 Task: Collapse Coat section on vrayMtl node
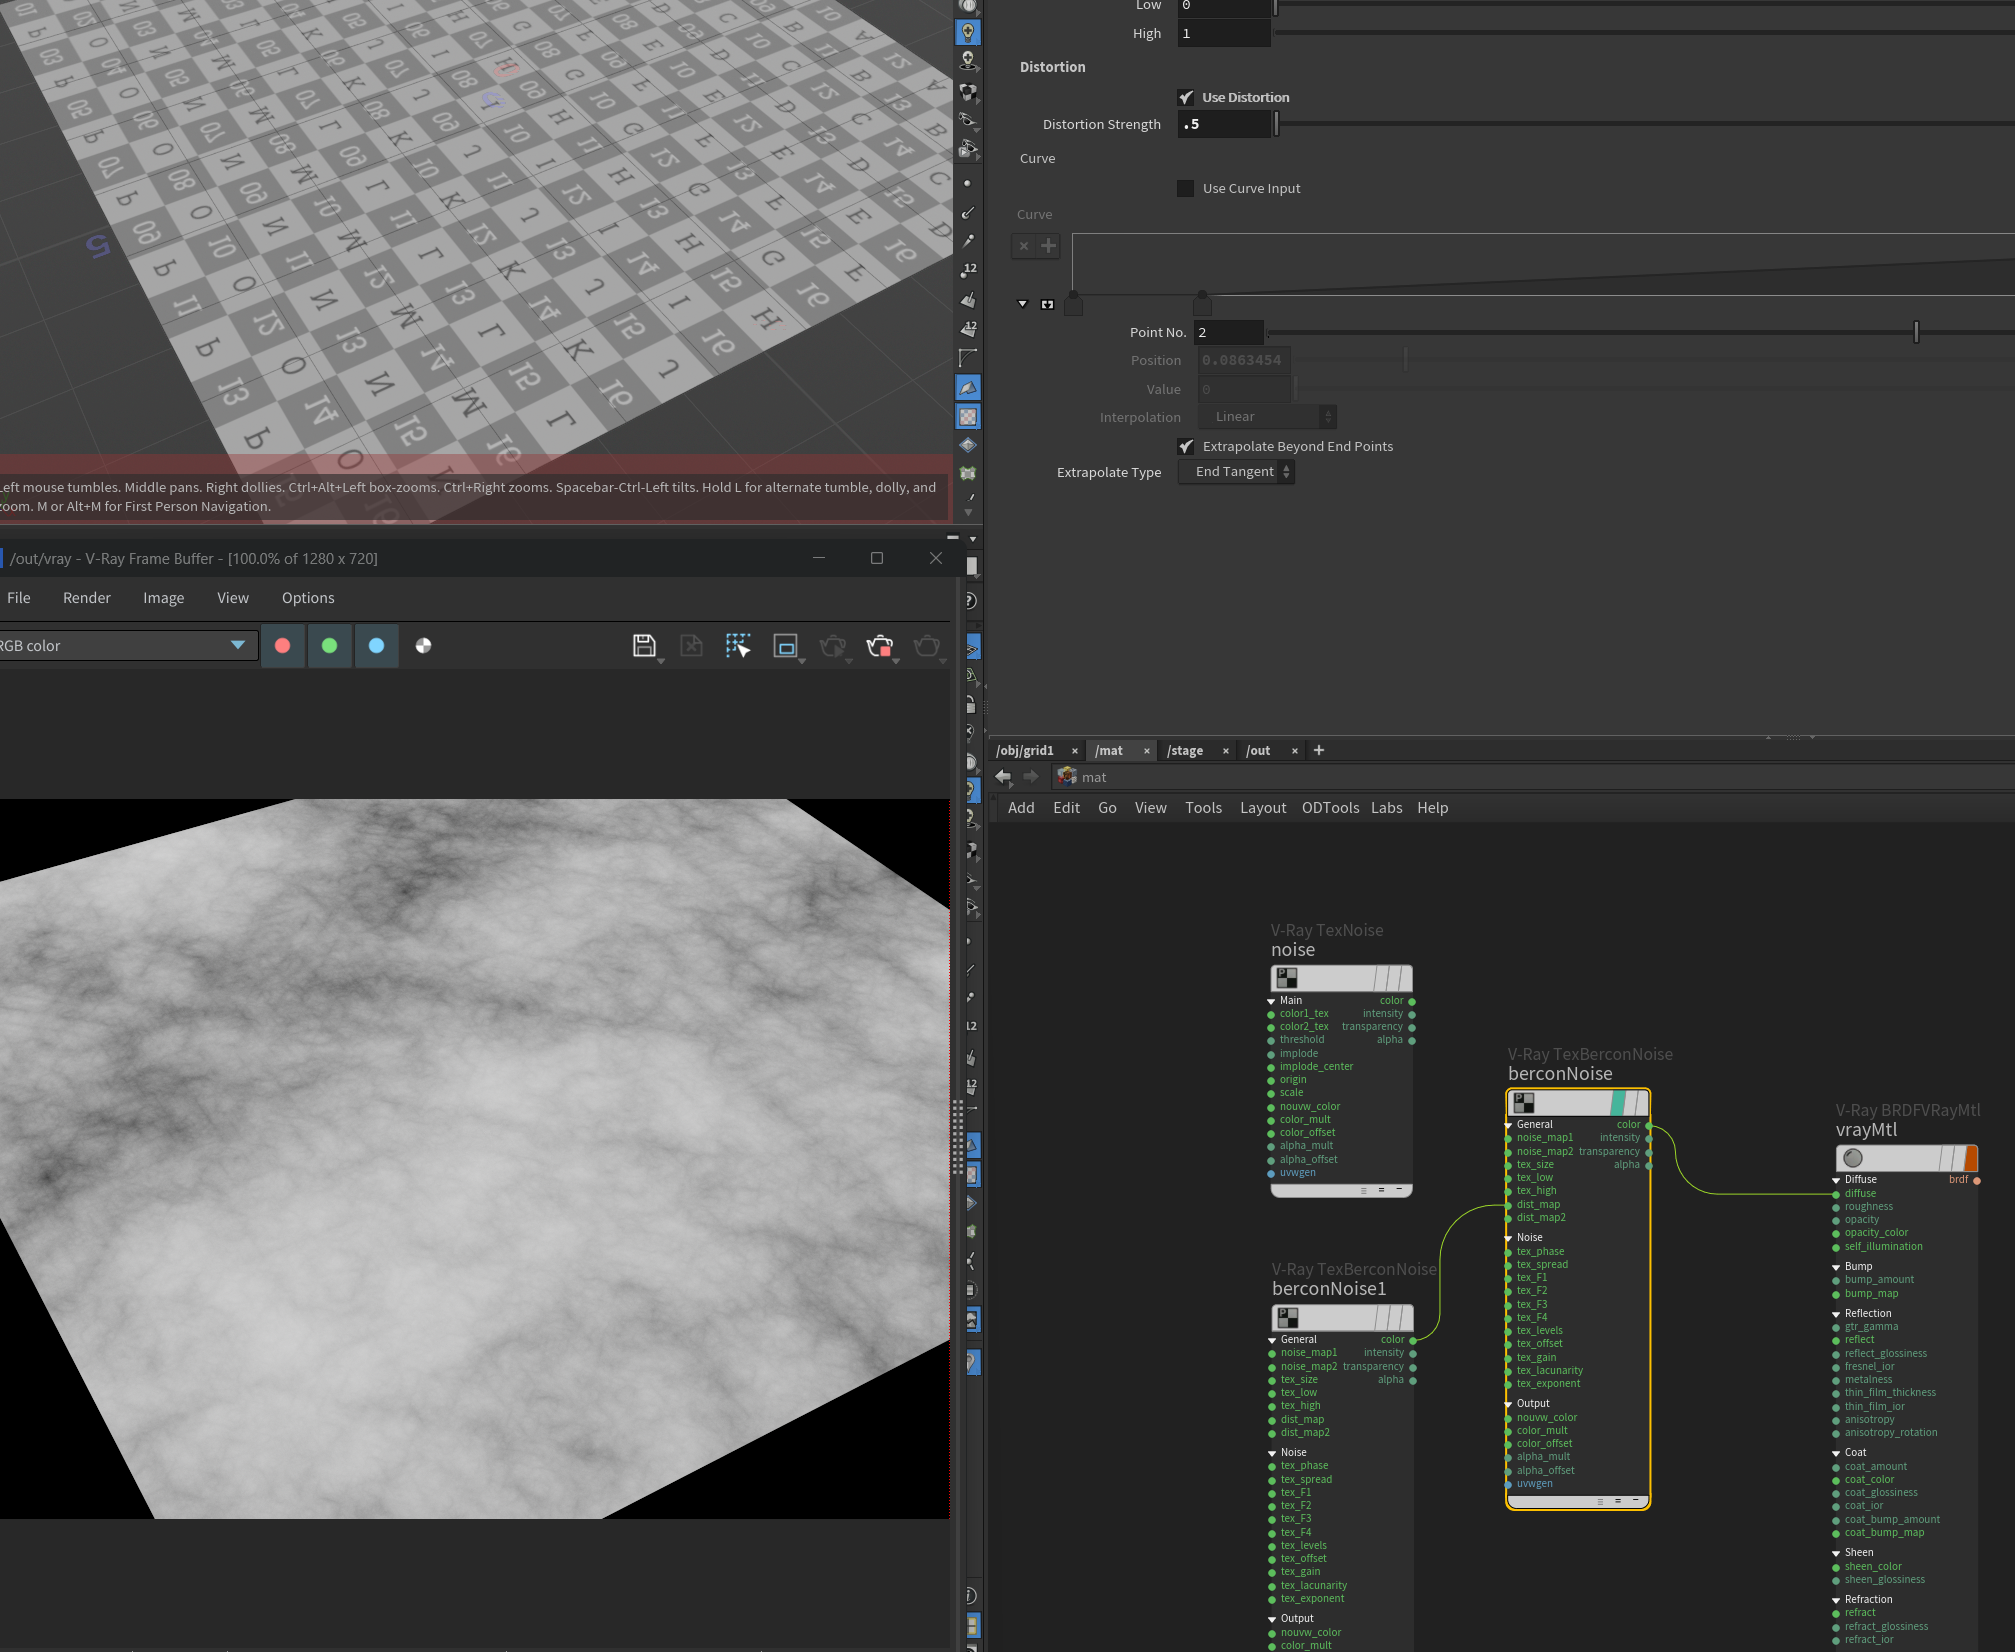[1837, 1453]
